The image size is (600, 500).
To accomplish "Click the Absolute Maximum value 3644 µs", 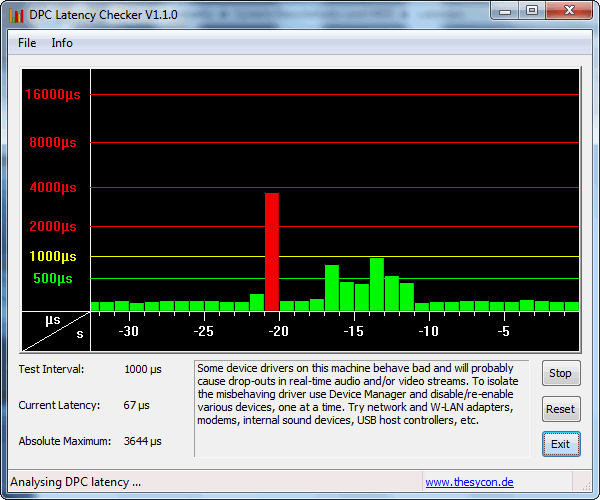I will tap(142, 441).
